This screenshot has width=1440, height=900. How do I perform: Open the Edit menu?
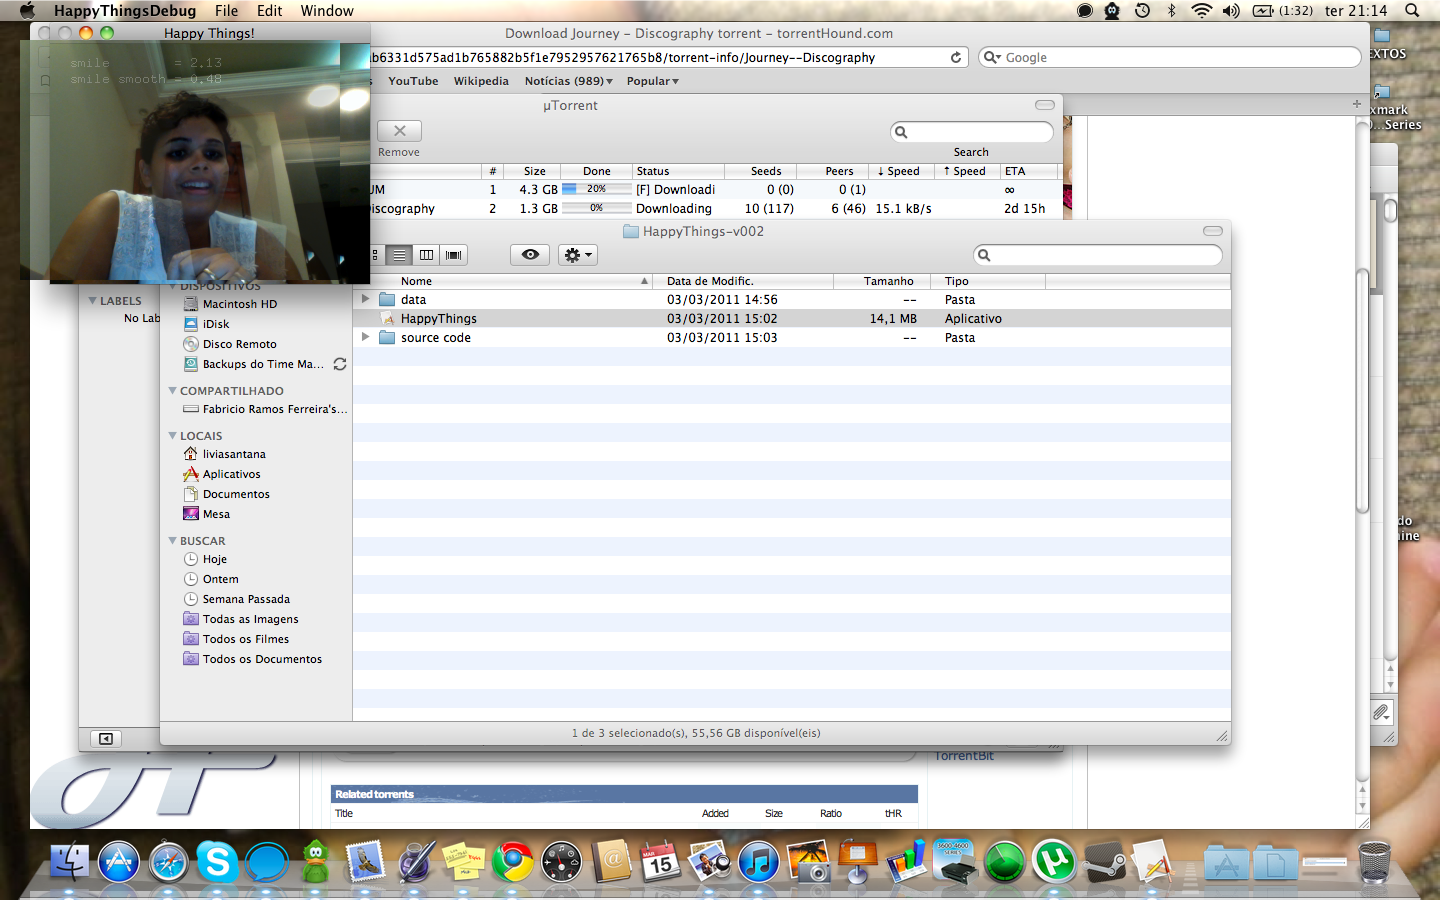pos(270,10)
